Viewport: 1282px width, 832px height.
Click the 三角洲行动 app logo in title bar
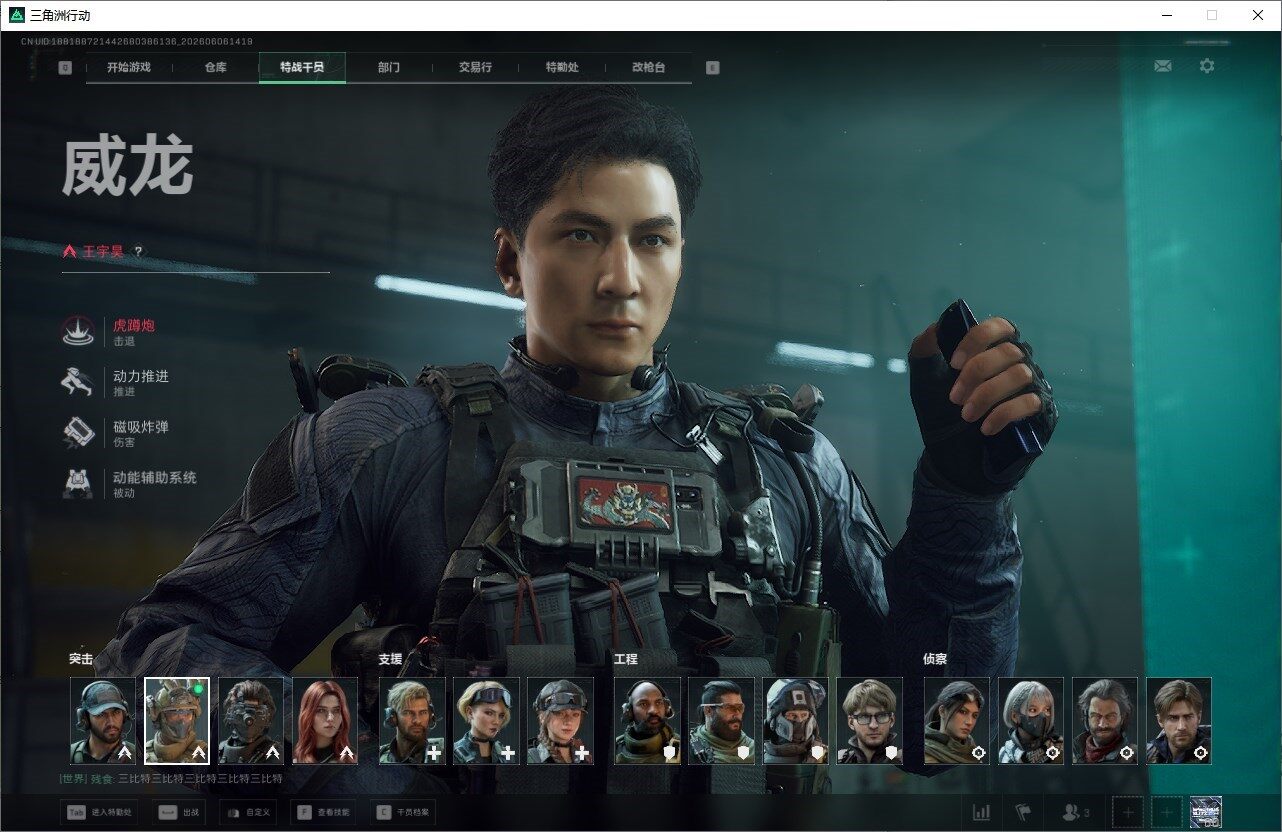pos(16,15)
